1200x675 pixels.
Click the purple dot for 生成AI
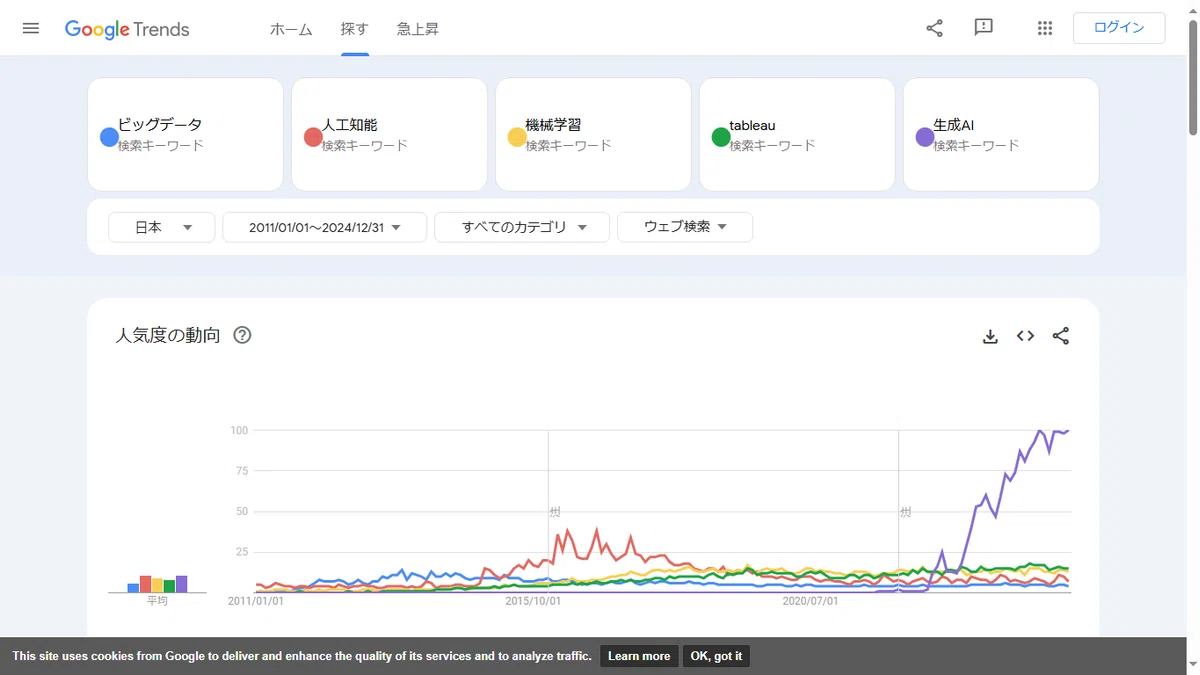[x=925, y=137]
